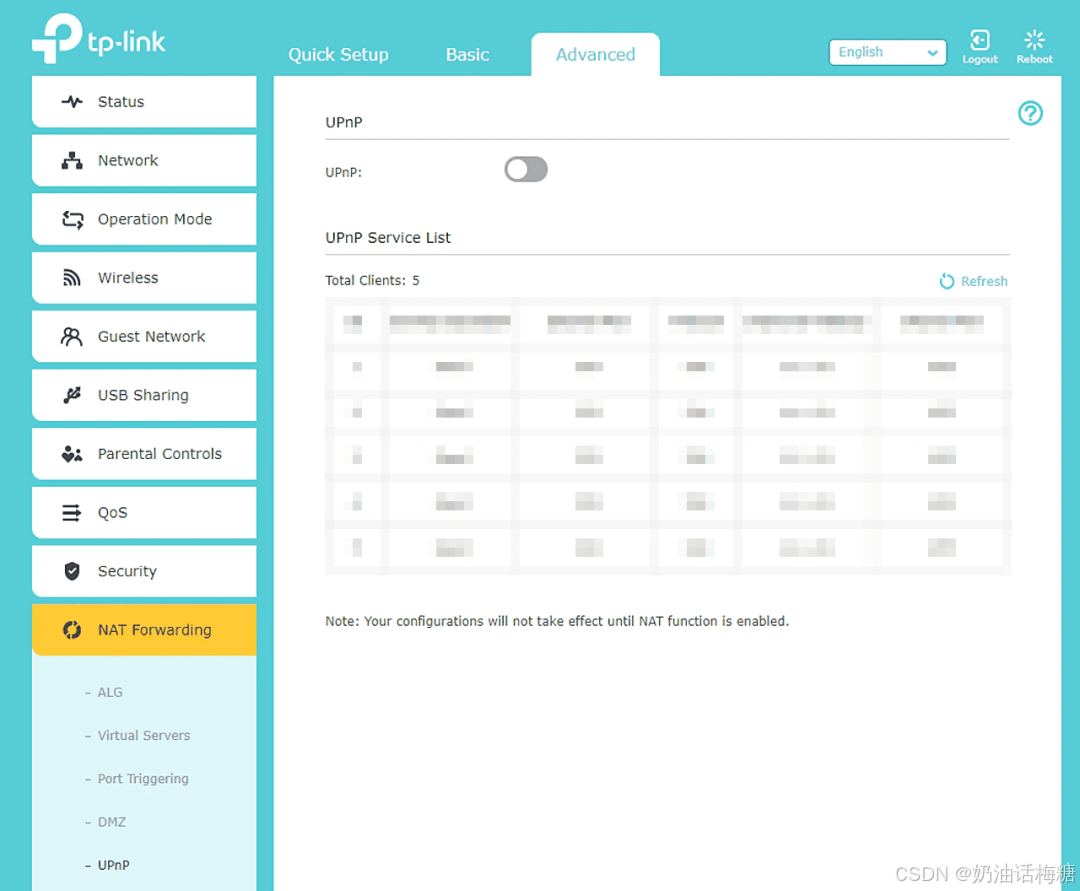
Task: Open the English language dropdown
Action: click(x=887, y=52)
